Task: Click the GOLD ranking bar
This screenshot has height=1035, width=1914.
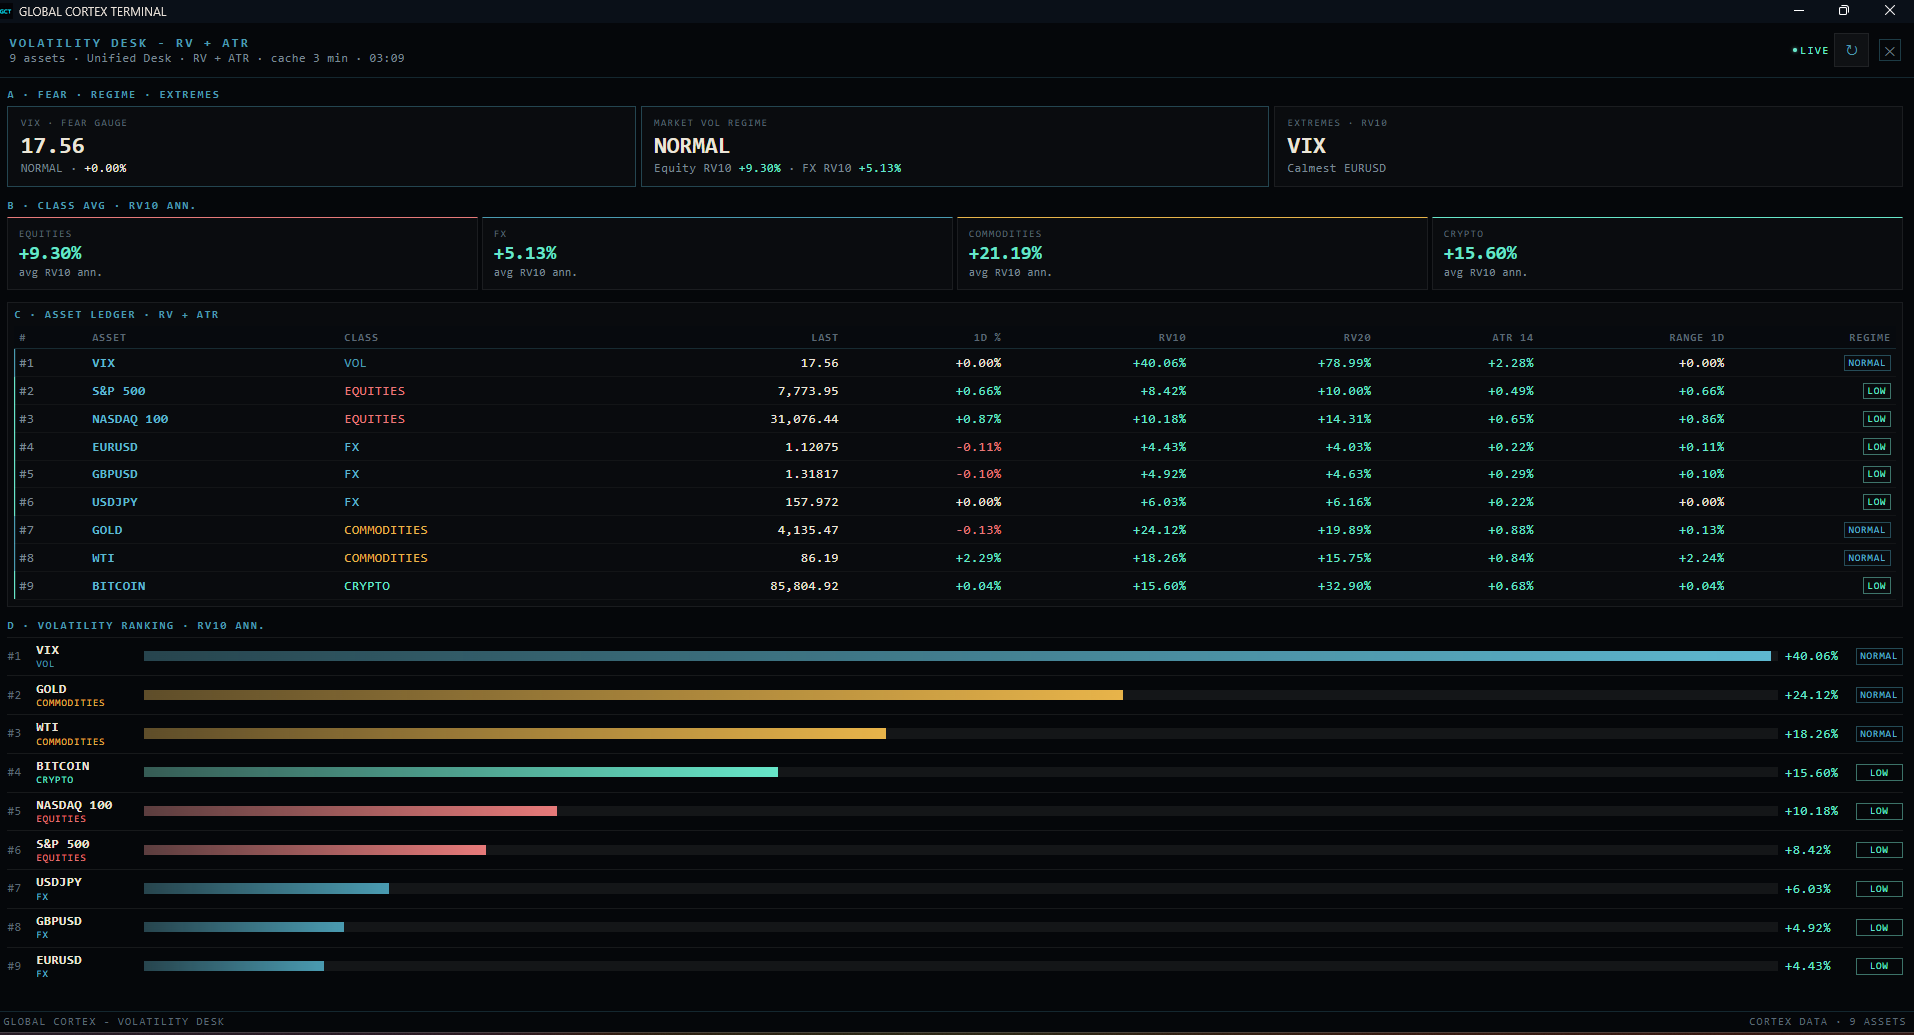Action: (633, 695)
